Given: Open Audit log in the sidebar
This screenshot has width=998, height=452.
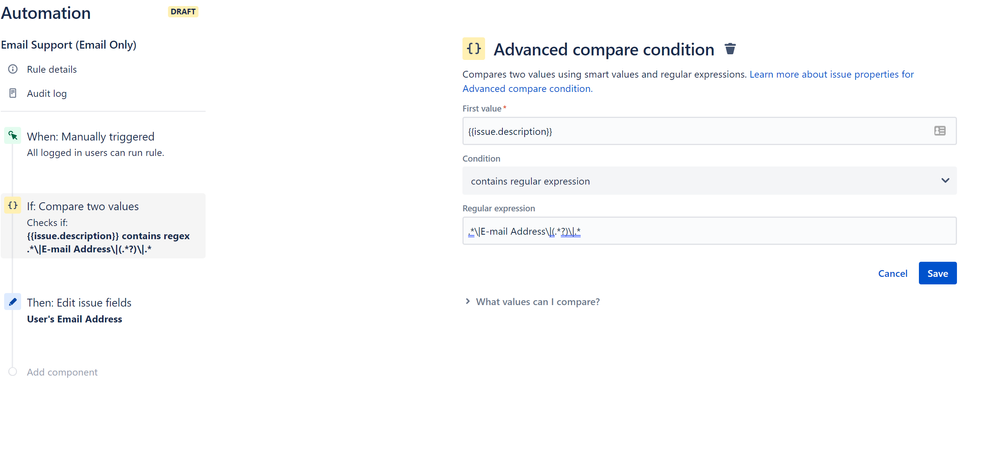Looking at the screenshot, I should [x=46, y=93].
